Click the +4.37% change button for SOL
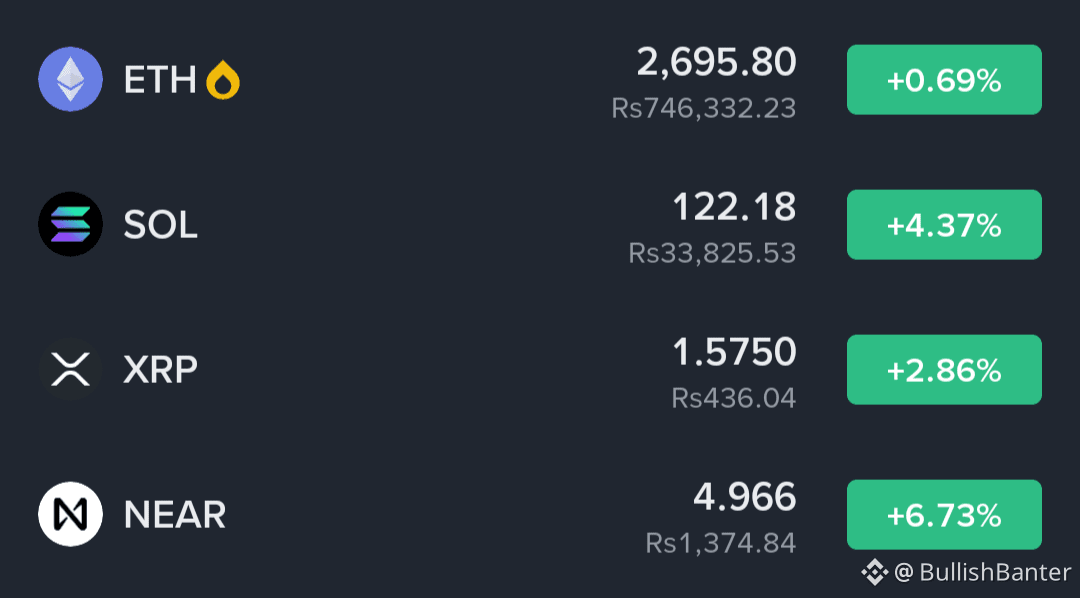Screen dimensions: 1080x598 [x=944, y=225]
